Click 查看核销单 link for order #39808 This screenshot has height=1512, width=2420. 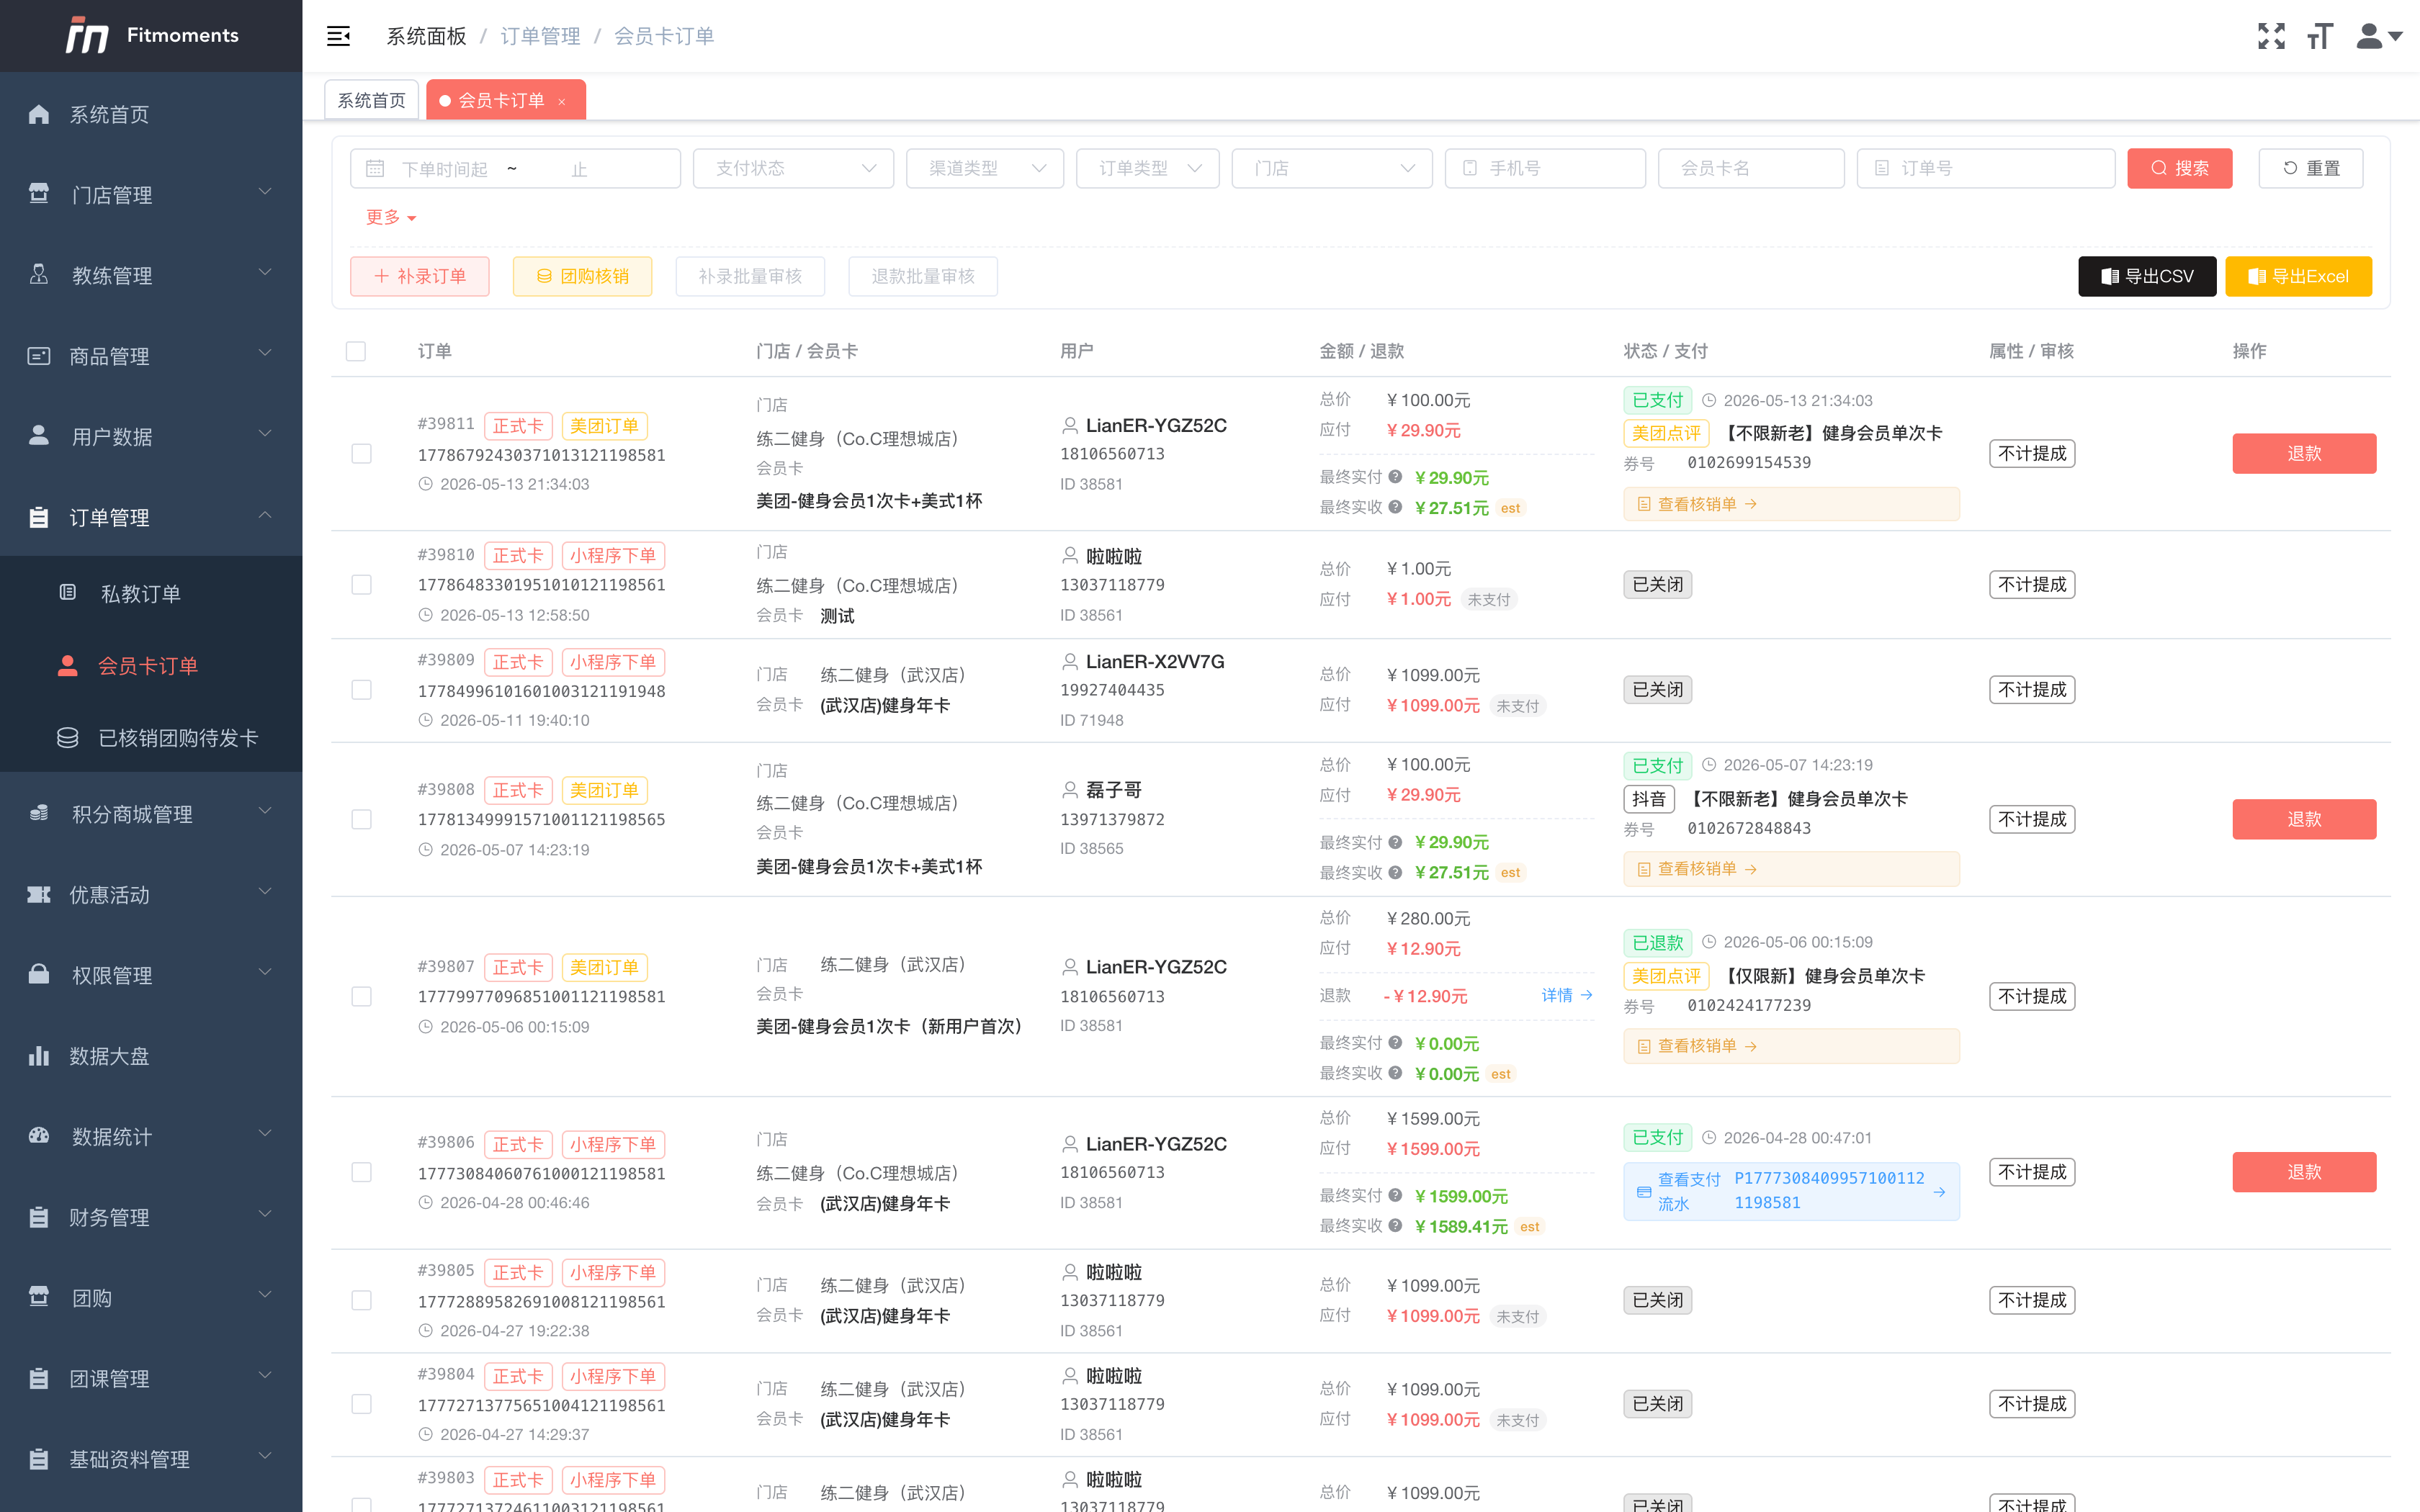tap(1696, 869)
